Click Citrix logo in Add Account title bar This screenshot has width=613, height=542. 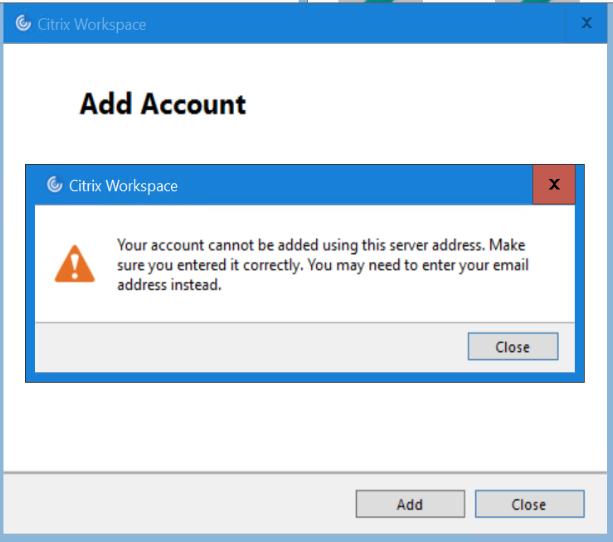pyautogui.click(x=23, y=23)
